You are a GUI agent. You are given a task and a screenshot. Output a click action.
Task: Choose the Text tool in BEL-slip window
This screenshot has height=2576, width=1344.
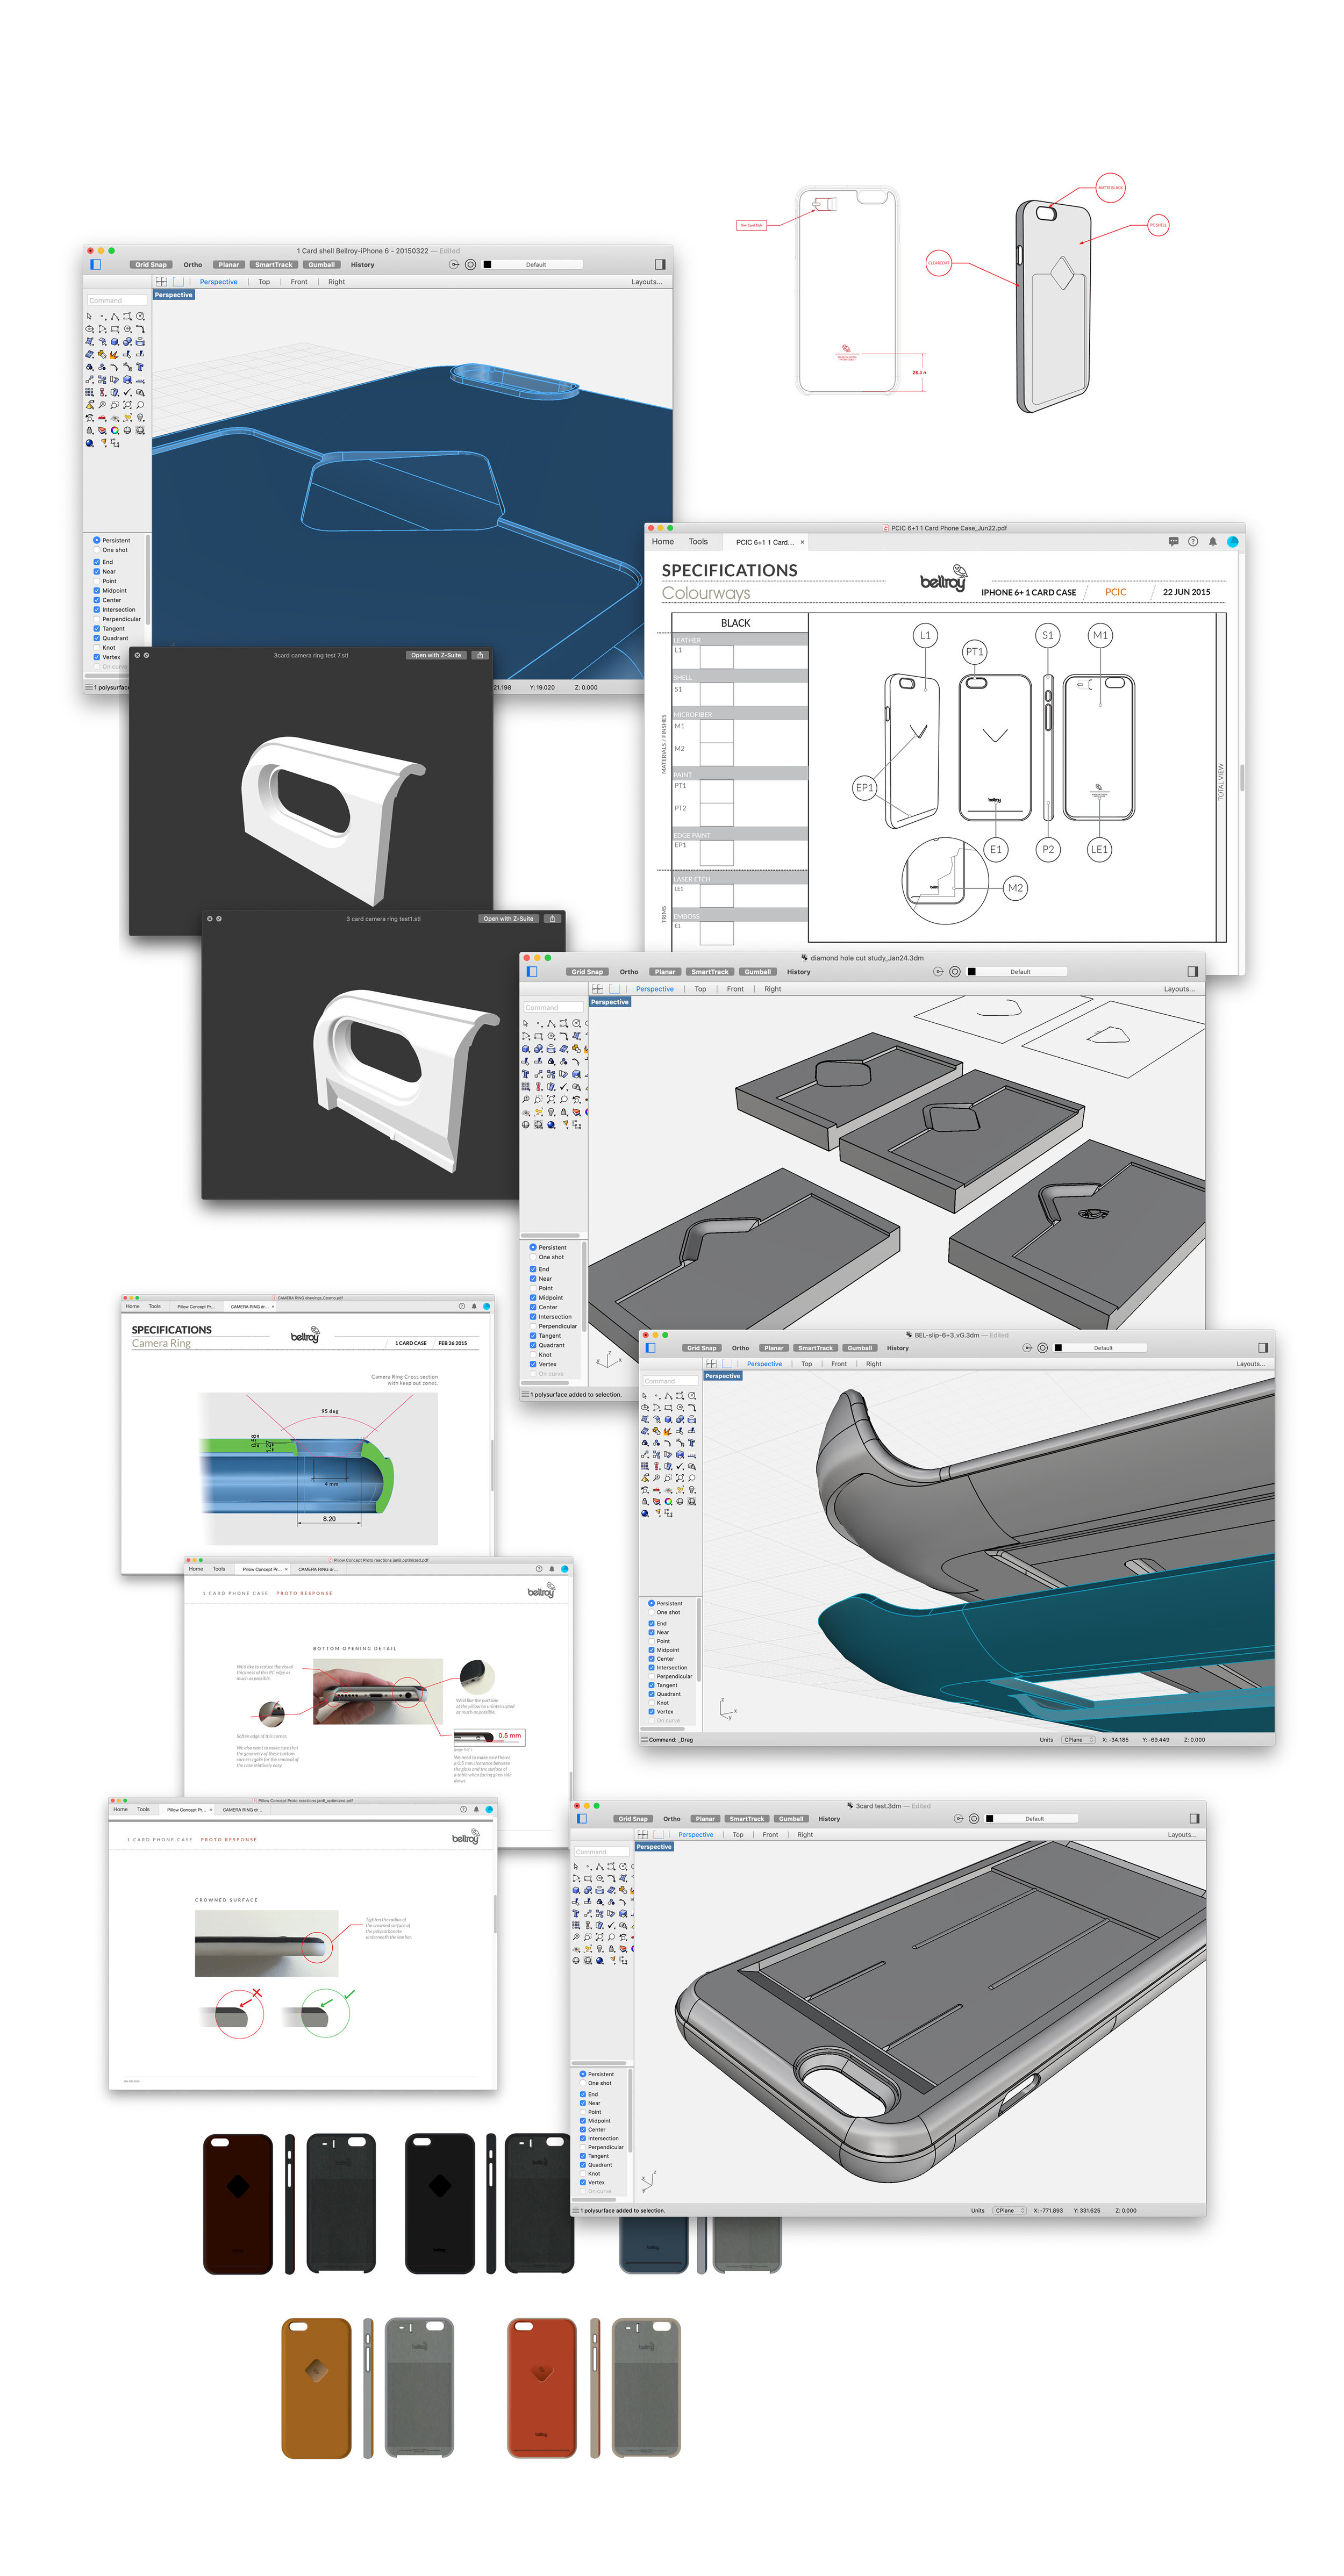(692, 1443)
